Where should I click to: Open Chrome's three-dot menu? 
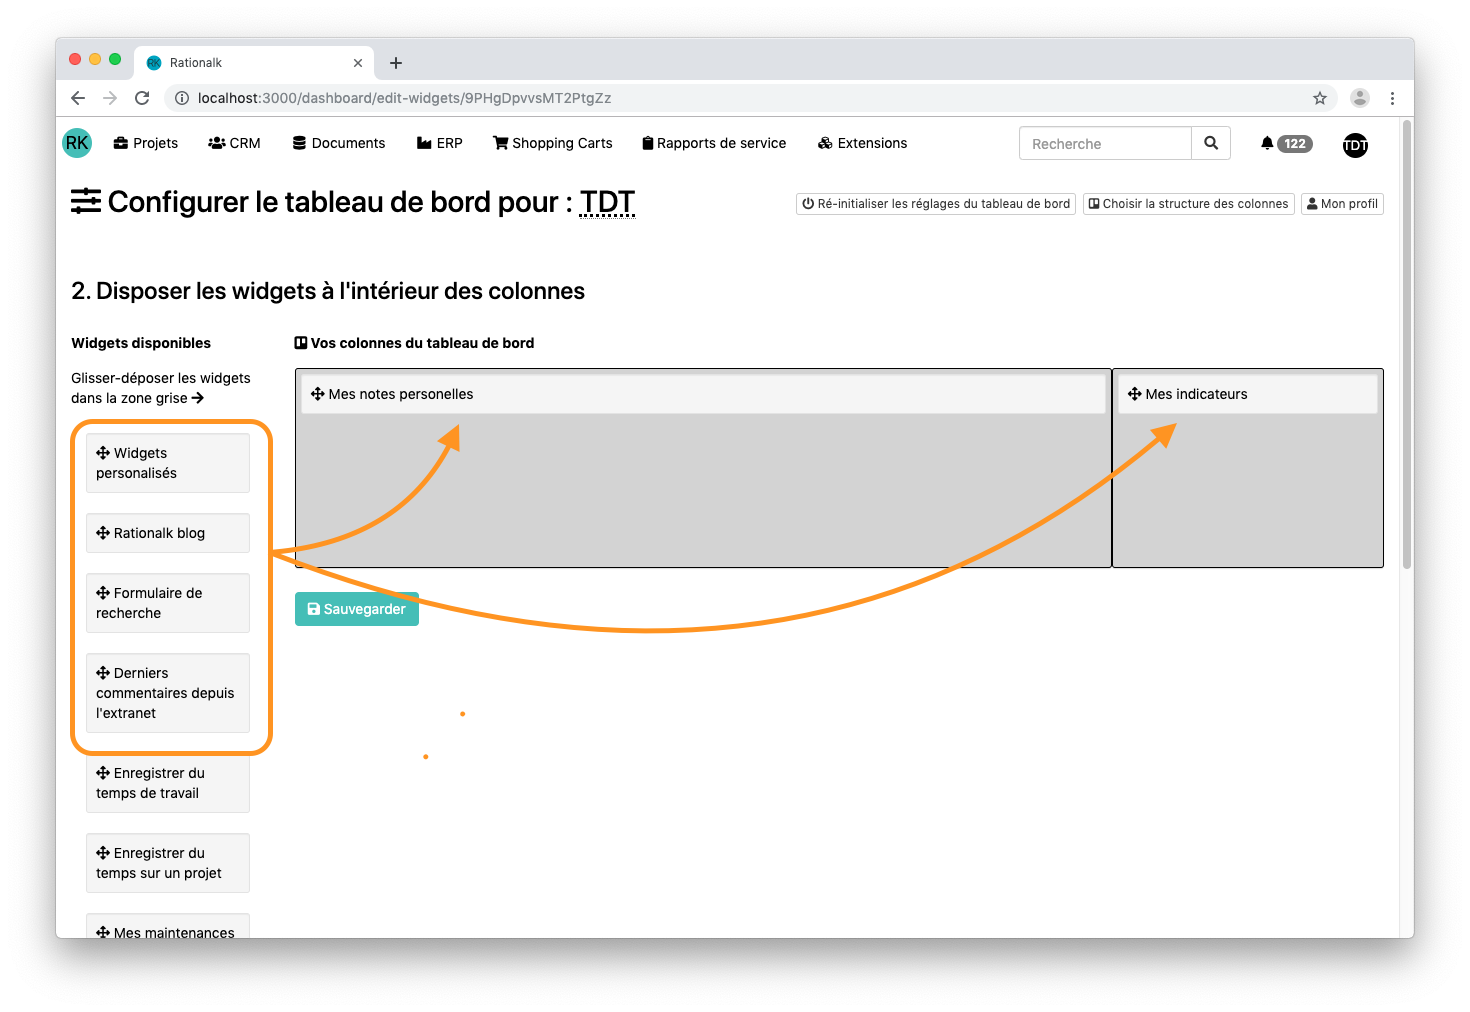click(1392, 98)
